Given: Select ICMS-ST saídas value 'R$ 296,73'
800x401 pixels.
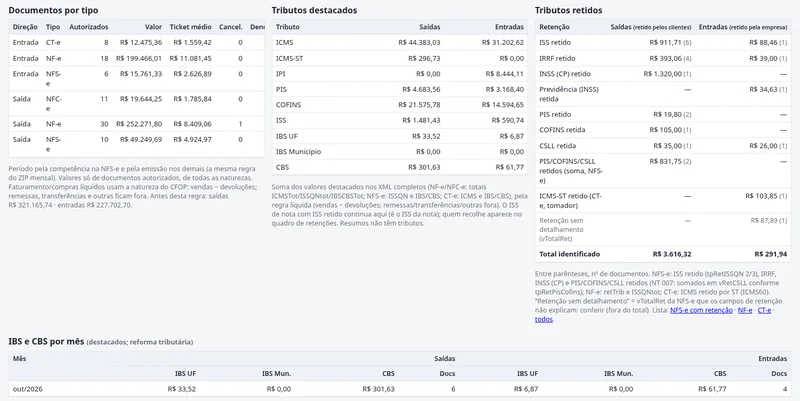Looking at the screenshot, I should (x=424, y=58).
